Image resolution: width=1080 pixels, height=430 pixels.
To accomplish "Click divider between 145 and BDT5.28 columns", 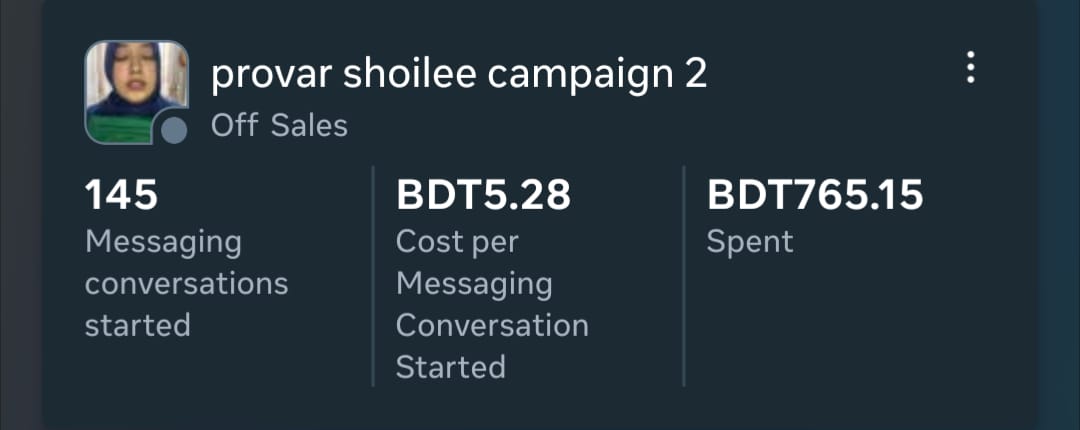I will click(373, 276).
